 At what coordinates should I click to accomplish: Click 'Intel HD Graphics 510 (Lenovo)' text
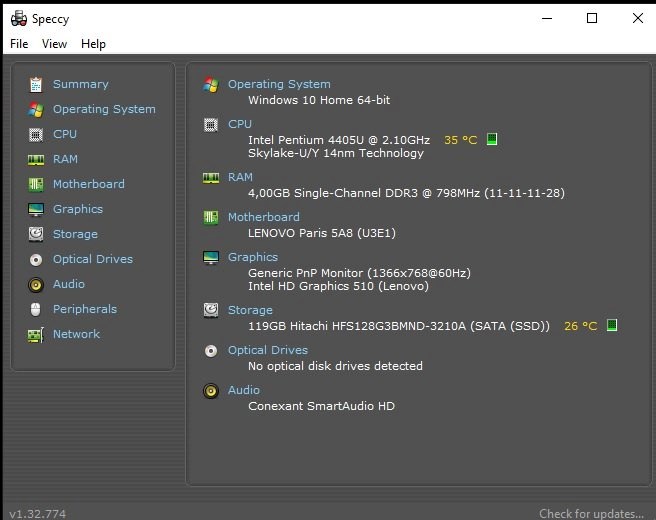[x=338, y=287]
